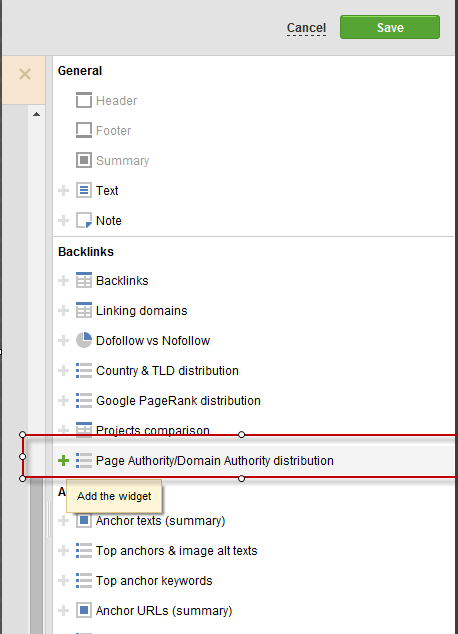This screenshot has width=458, height=634.
Task: Click the Dofollow vs Nofollow pie icon
Action: 84,340
